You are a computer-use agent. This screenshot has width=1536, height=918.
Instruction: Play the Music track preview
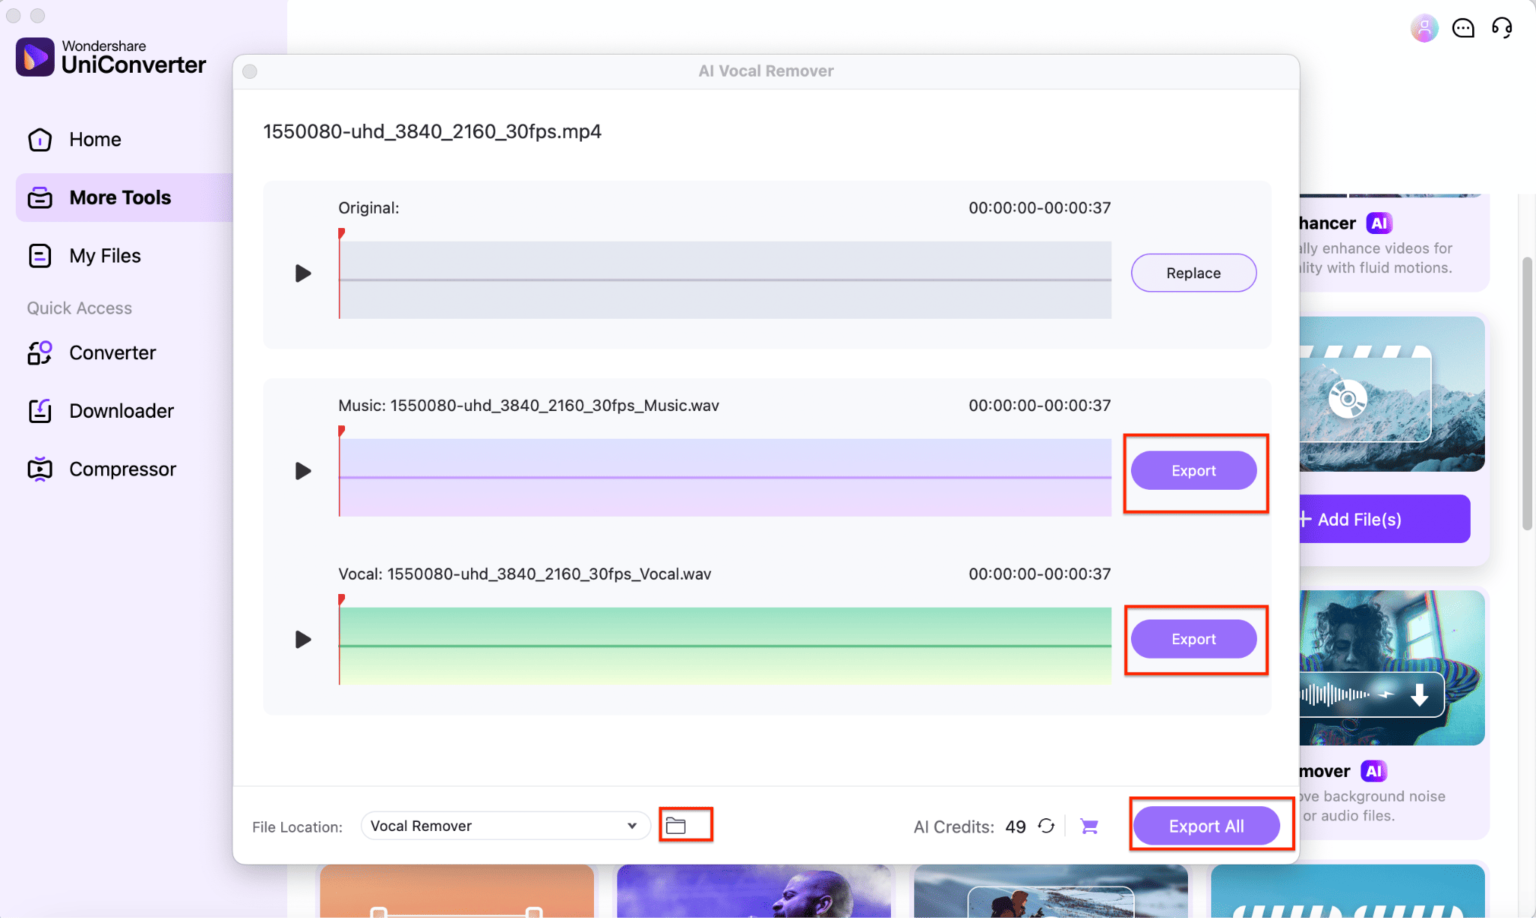coord(303,471)
